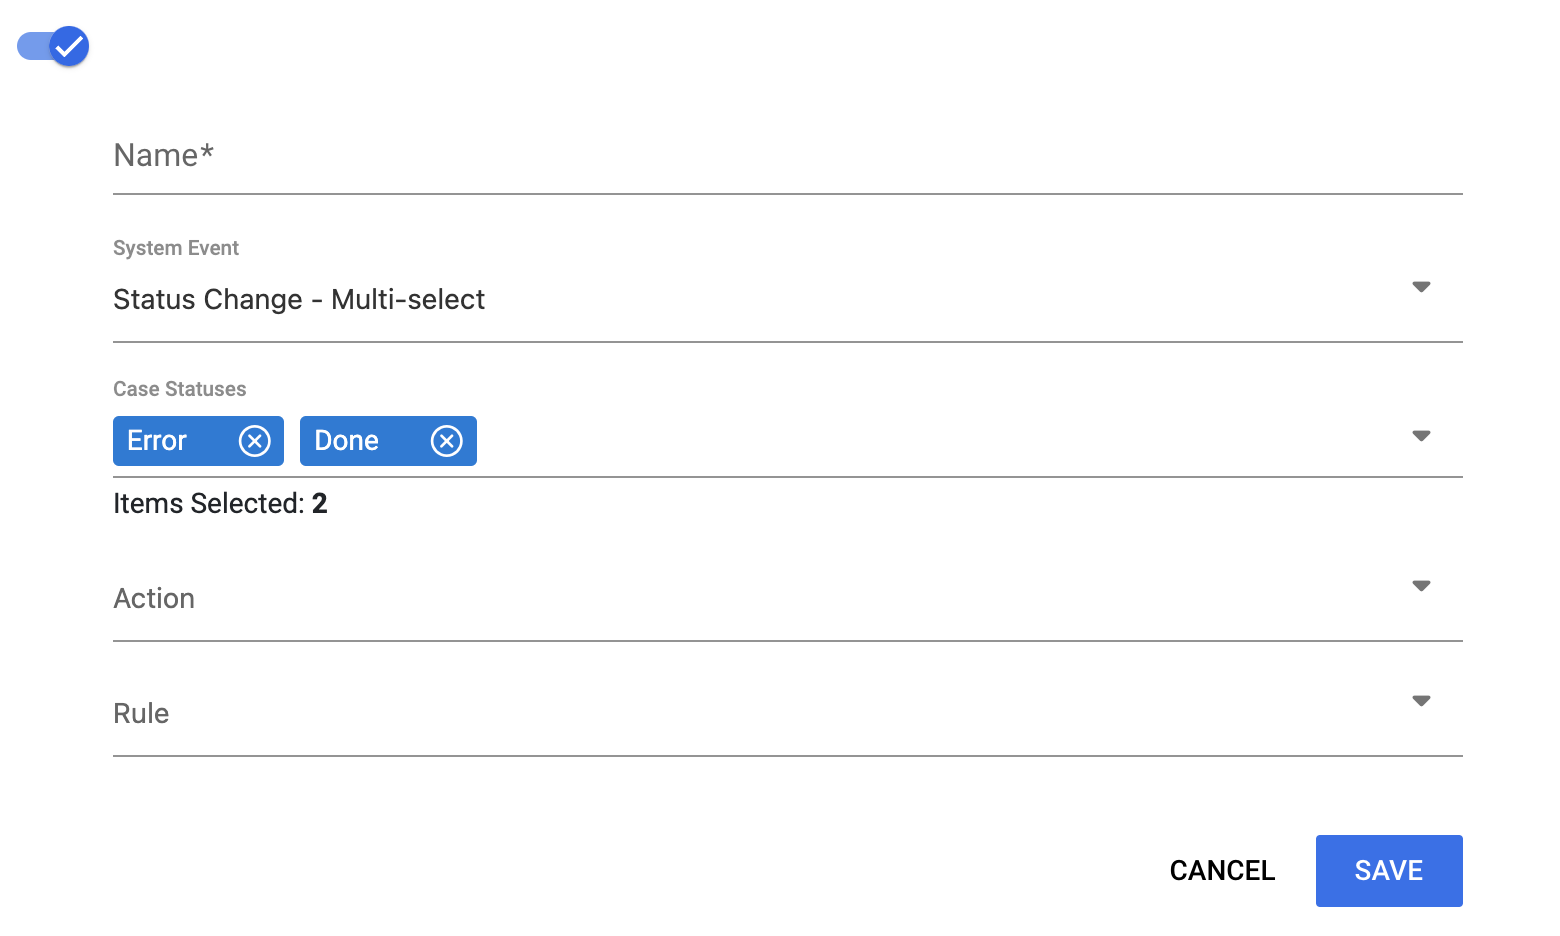Open the Action dropdown
The image size is (1560, 936).
[x=760, y=599]
